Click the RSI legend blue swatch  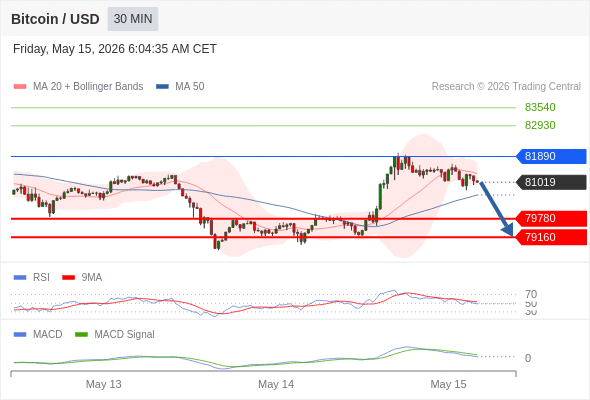pos(20,278)
